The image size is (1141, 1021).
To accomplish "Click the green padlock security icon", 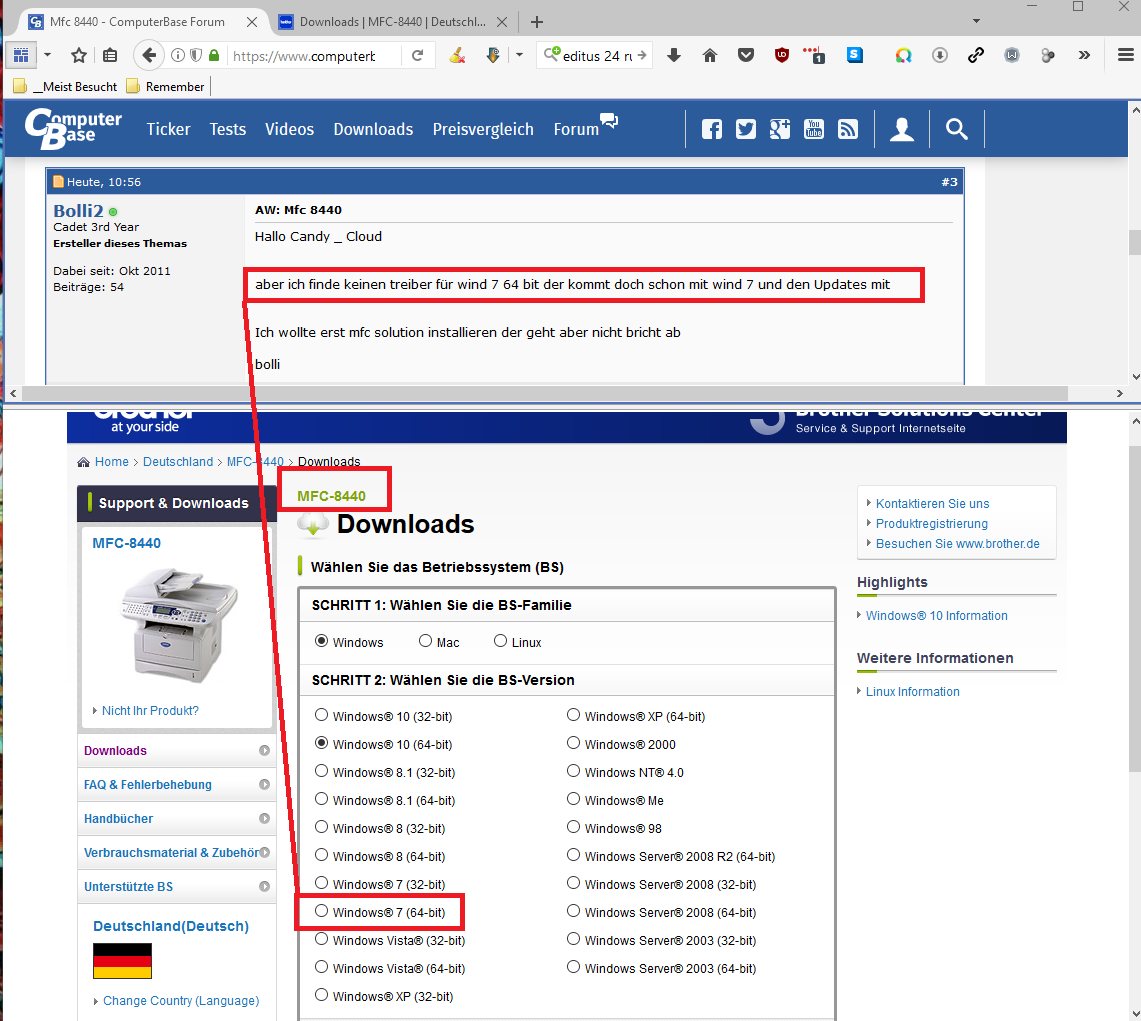I will tap(214, 55).
